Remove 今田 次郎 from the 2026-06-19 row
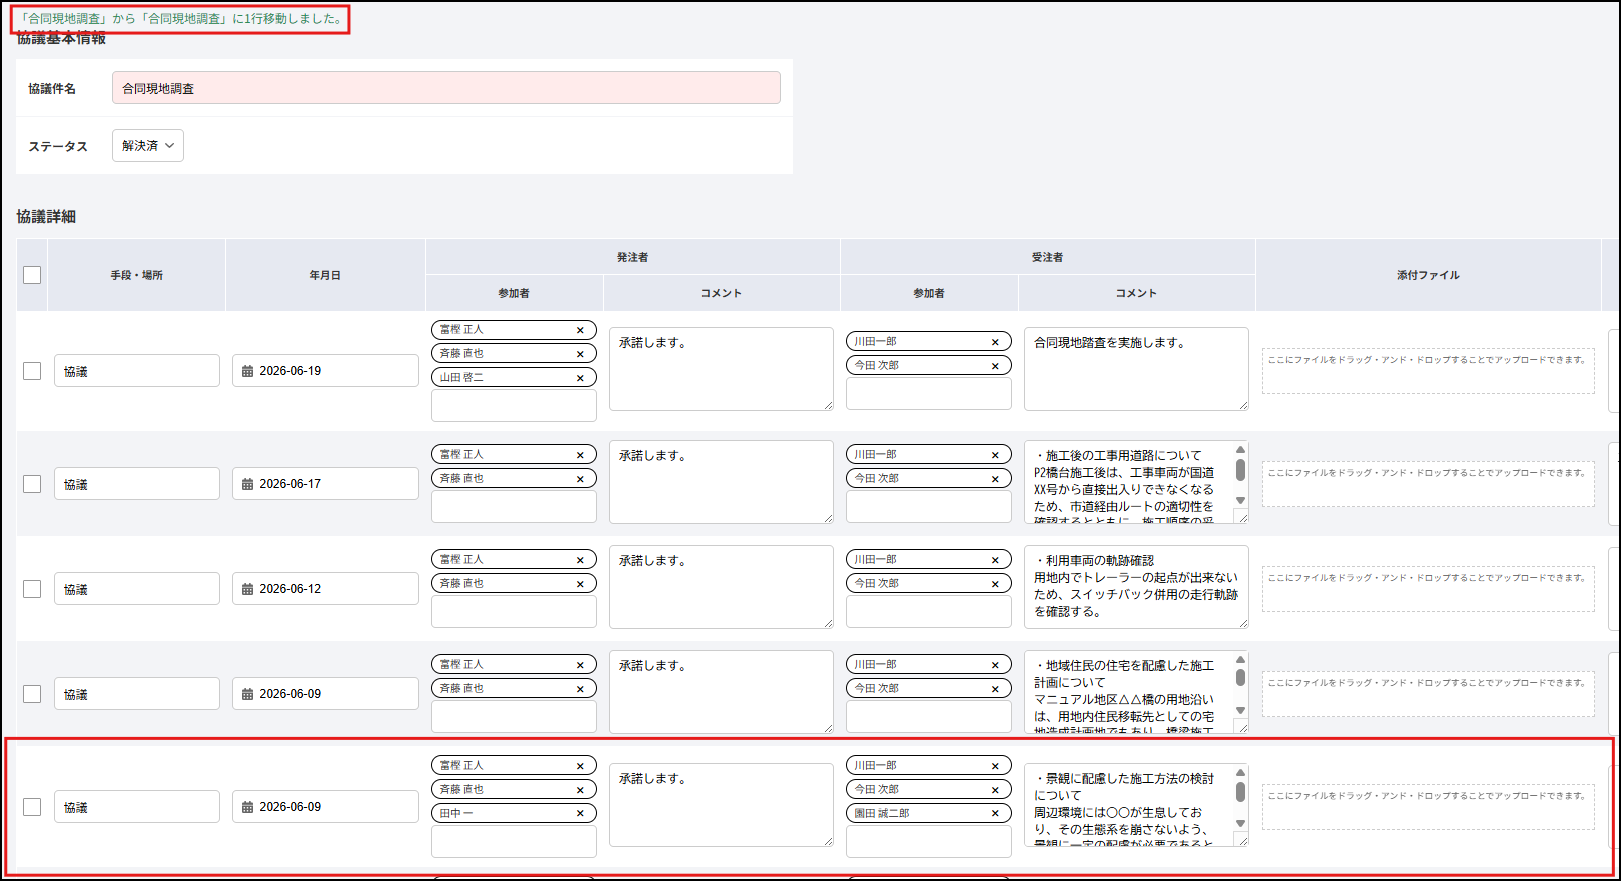This screenshot has height=881, width=1621. (995, 366)
